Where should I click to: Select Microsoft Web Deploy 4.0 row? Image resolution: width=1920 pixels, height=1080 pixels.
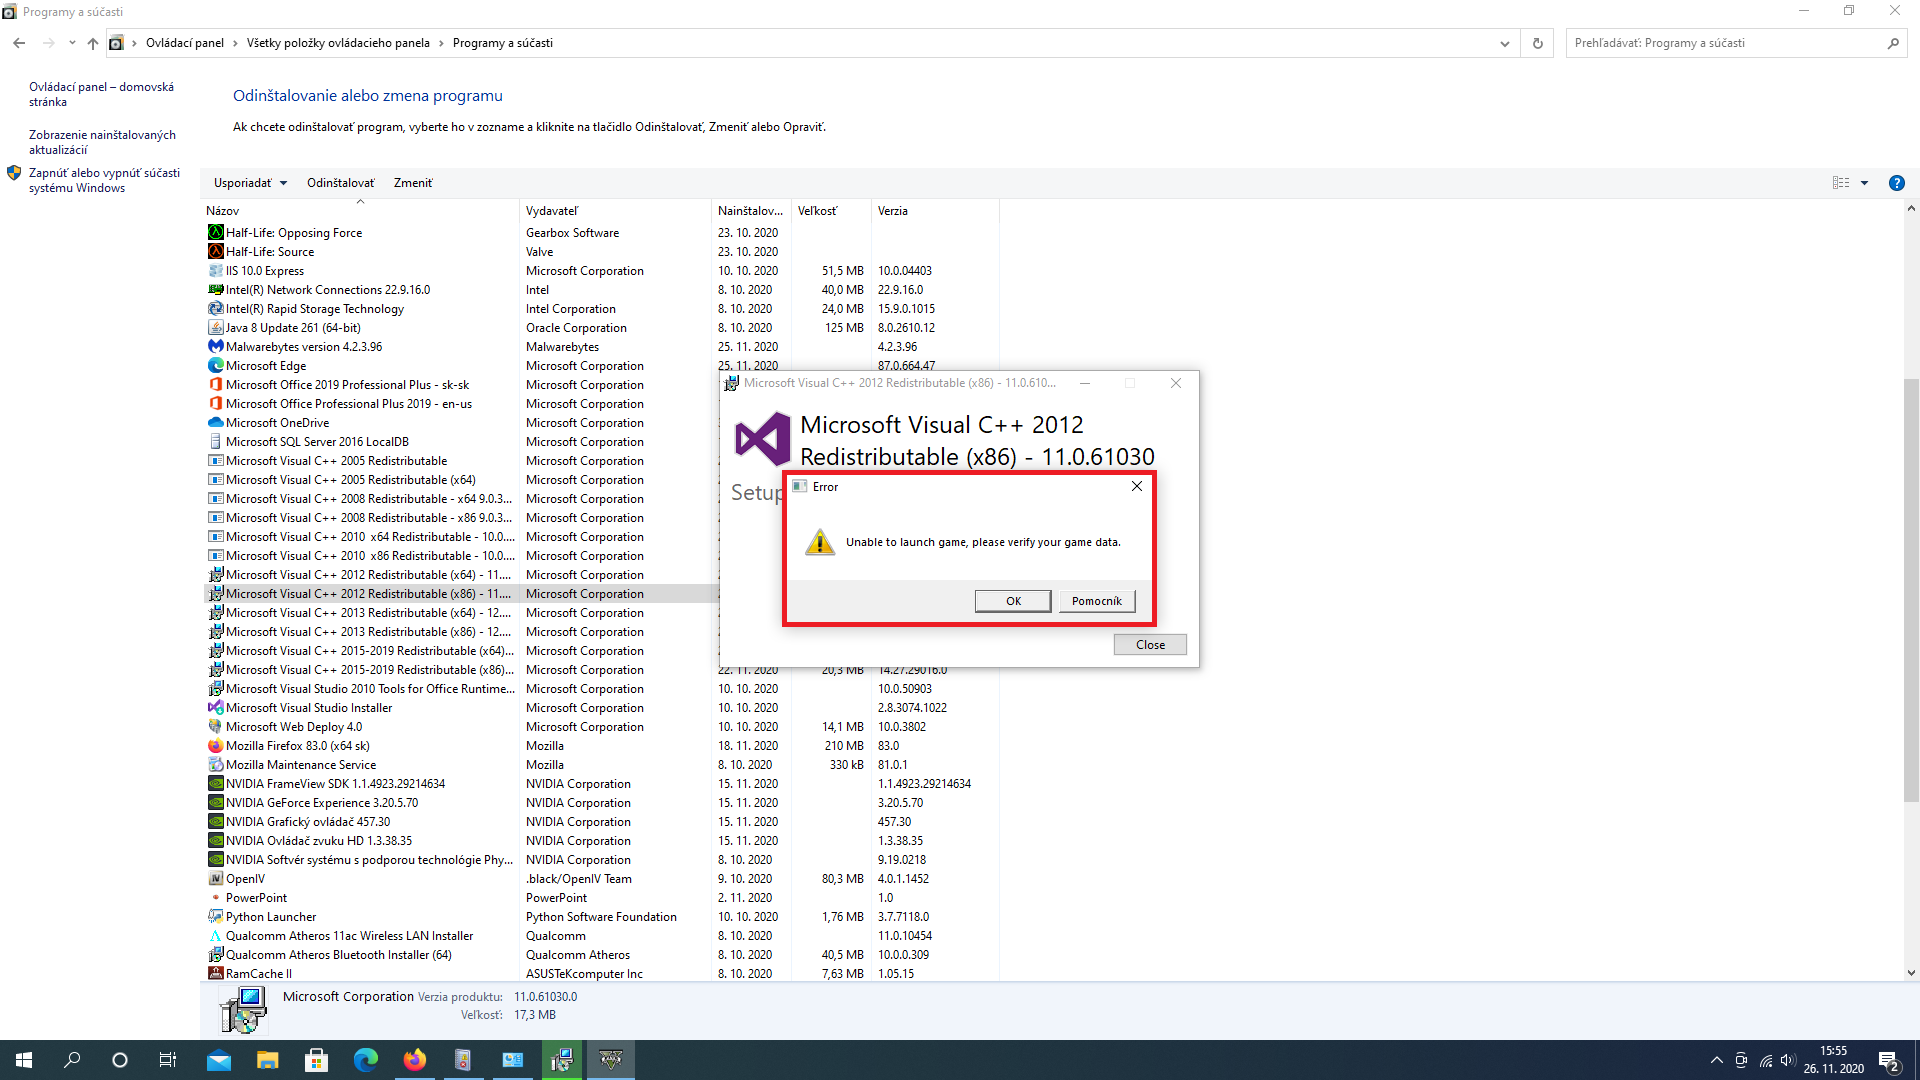coord(602,727)
